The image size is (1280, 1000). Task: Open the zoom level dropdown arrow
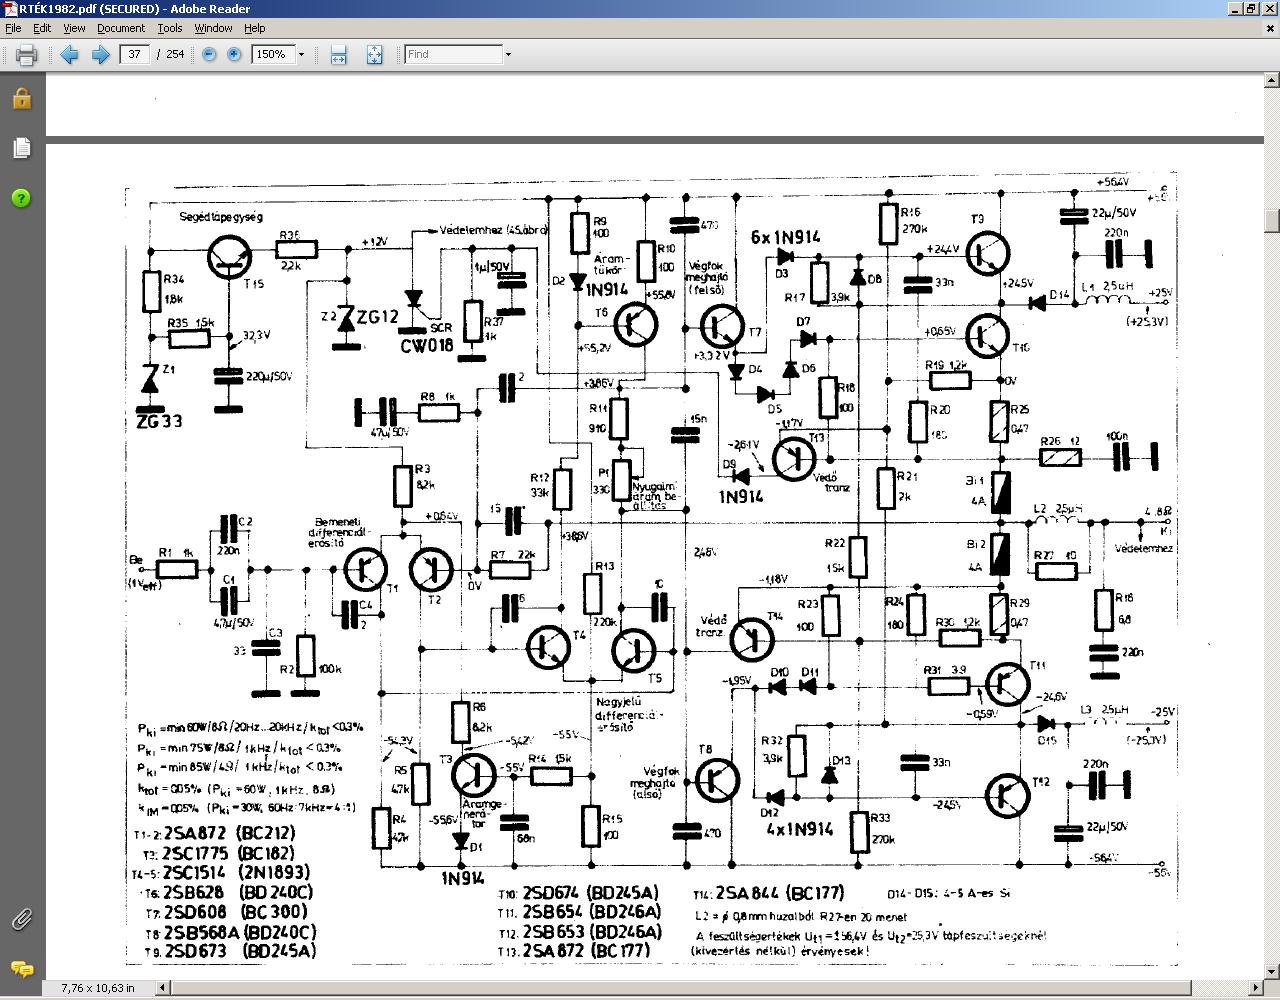pos(301,54)
